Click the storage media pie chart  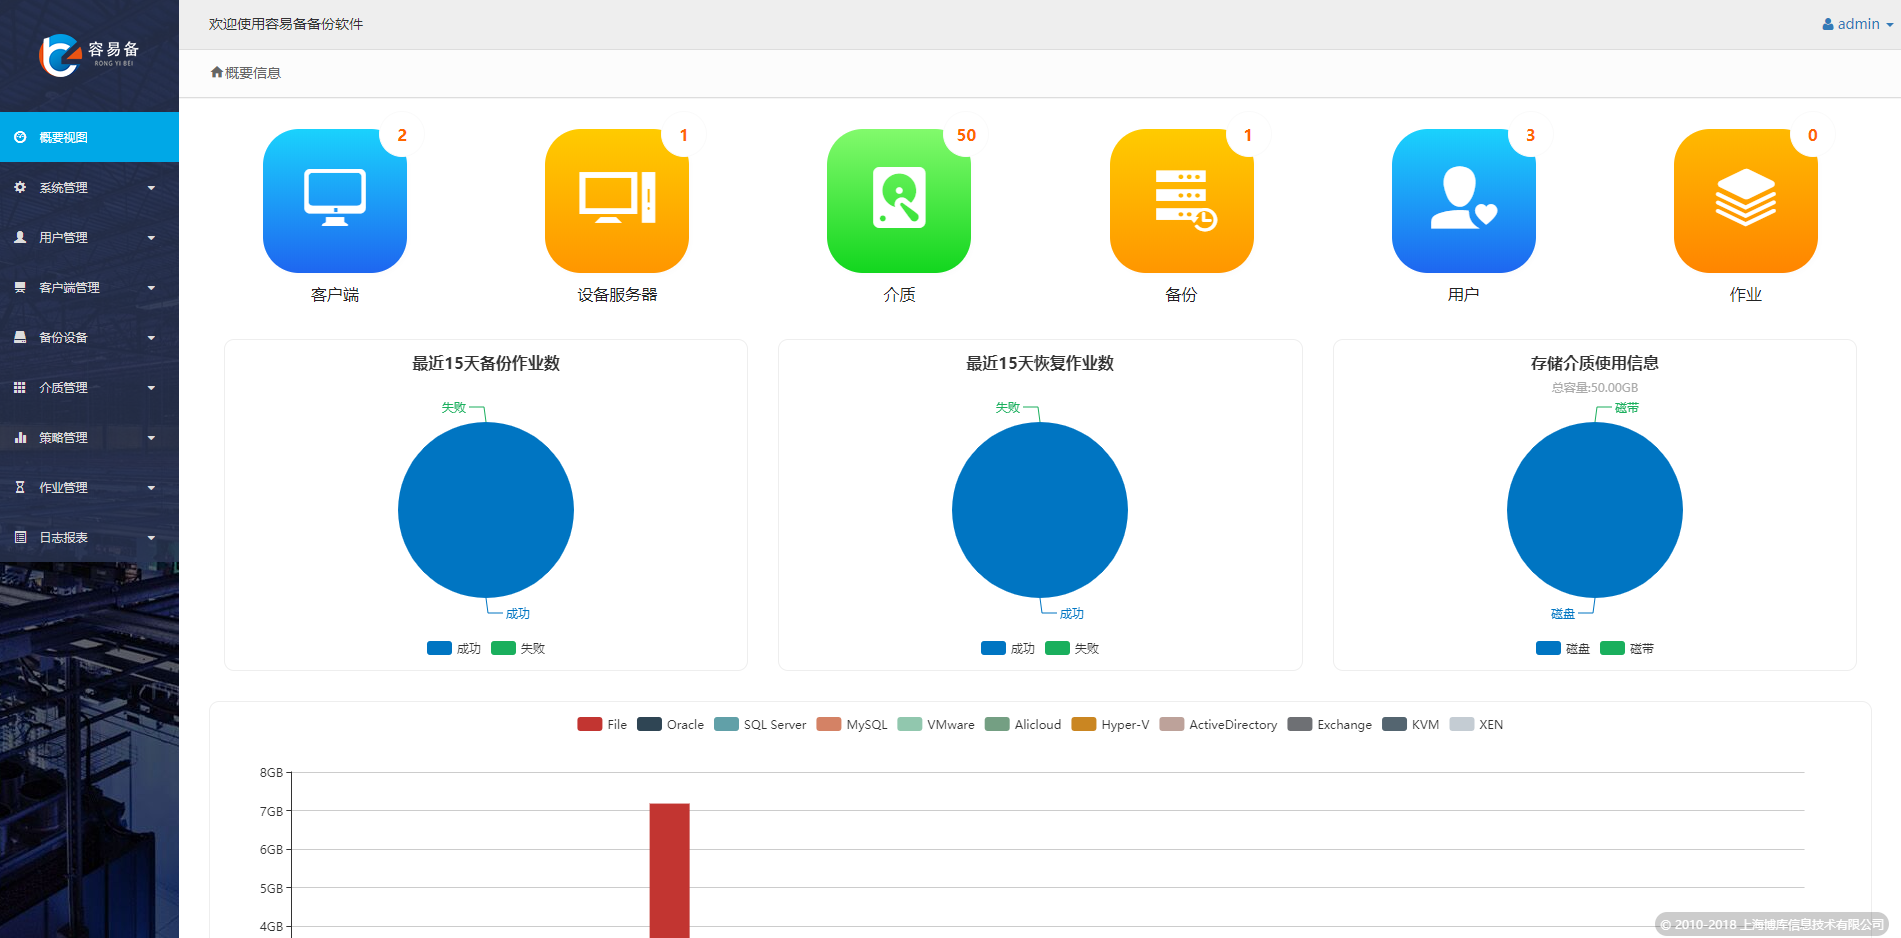[1595, 510]
